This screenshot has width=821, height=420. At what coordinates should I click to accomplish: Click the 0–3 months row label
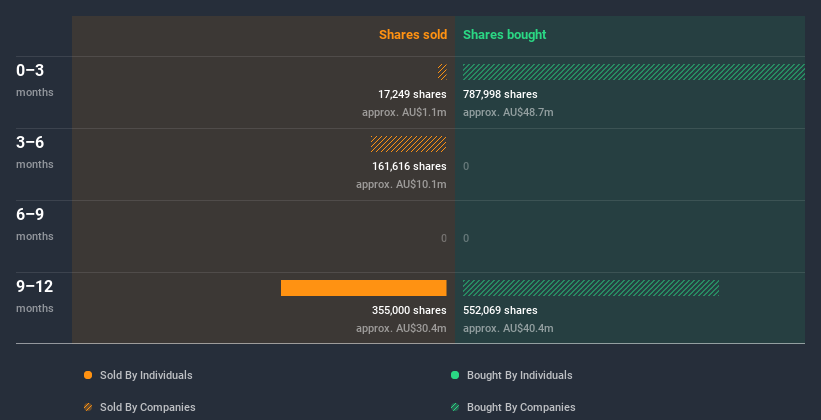(35, 80)
